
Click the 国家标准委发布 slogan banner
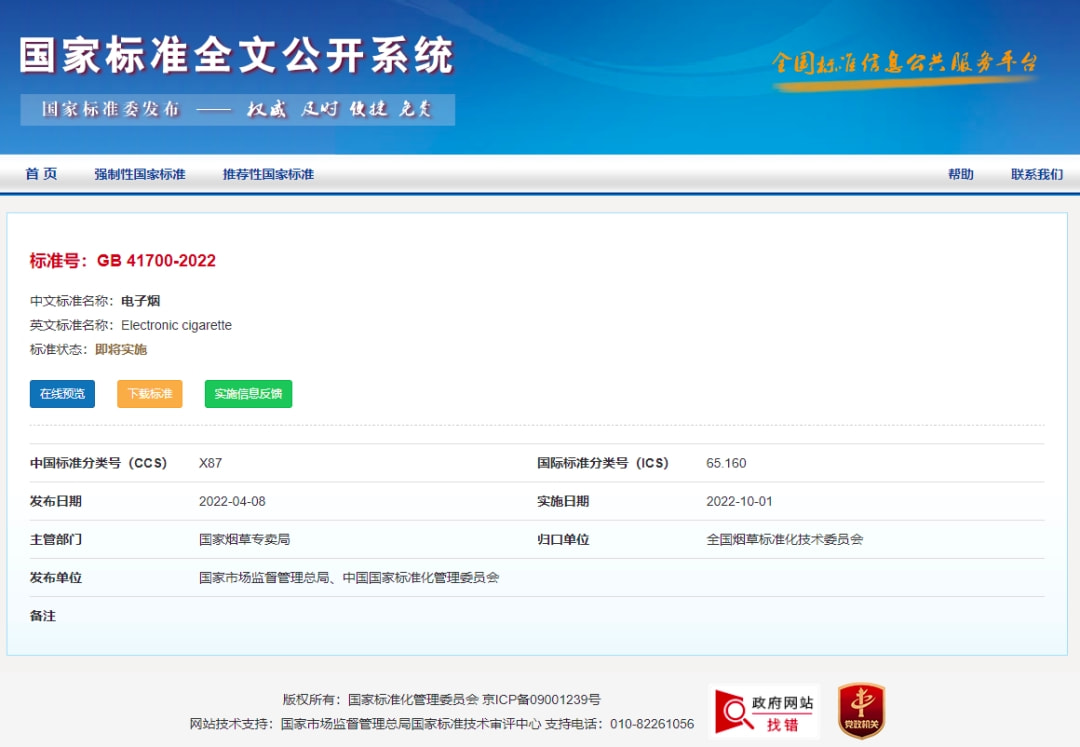click(x=237, y=109)
